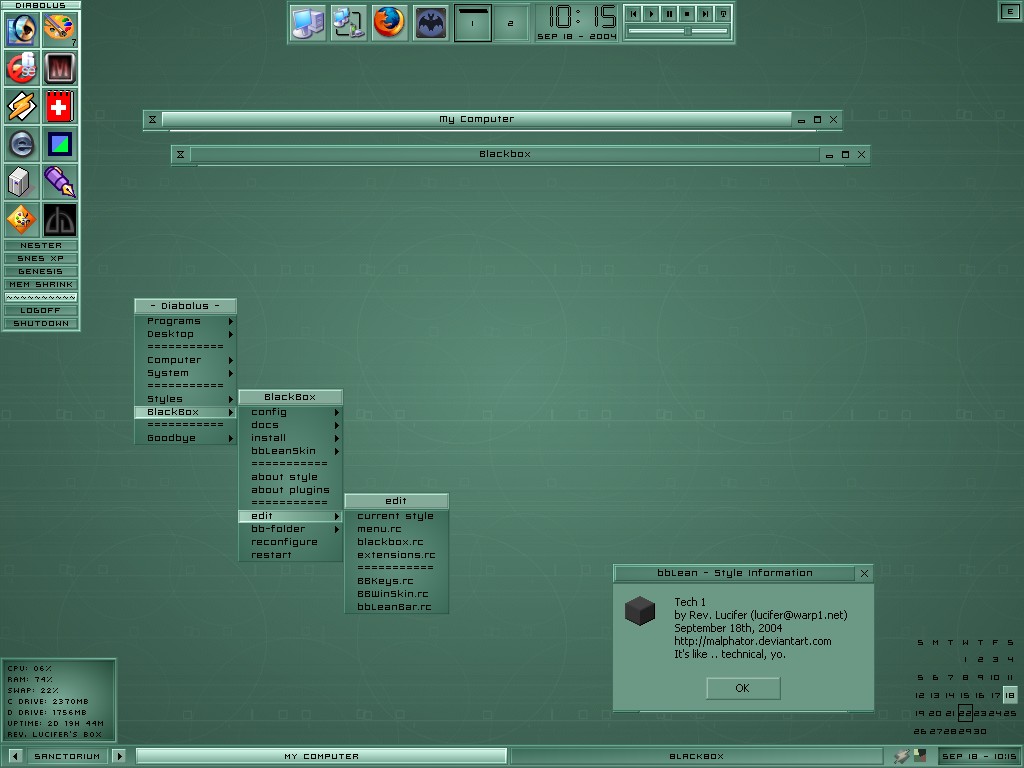Click OK in Style Information dialog
The height and width of the screenshot is (768, 1024).
[743, 688]
